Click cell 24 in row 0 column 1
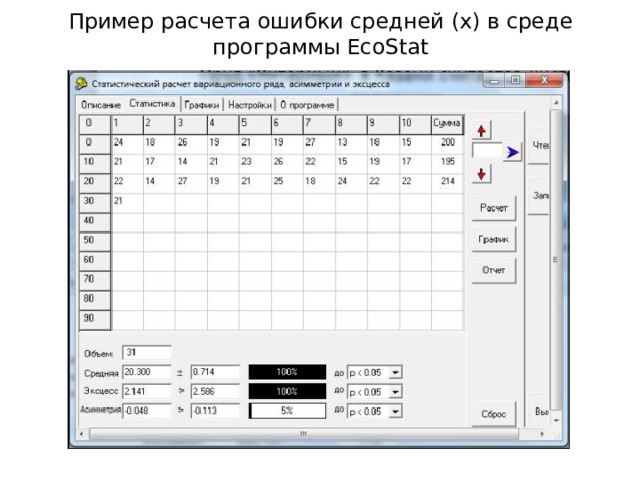 127,142
